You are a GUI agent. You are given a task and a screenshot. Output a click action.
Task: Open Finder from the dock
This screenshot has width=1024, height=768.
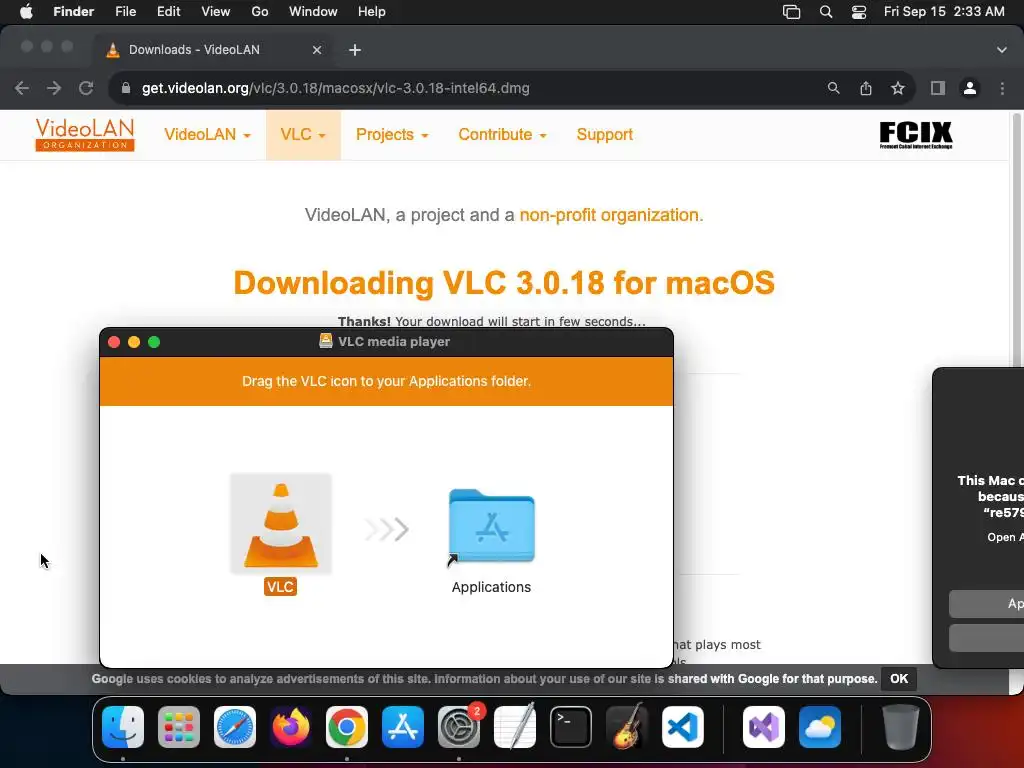click(x=123, y=727)
